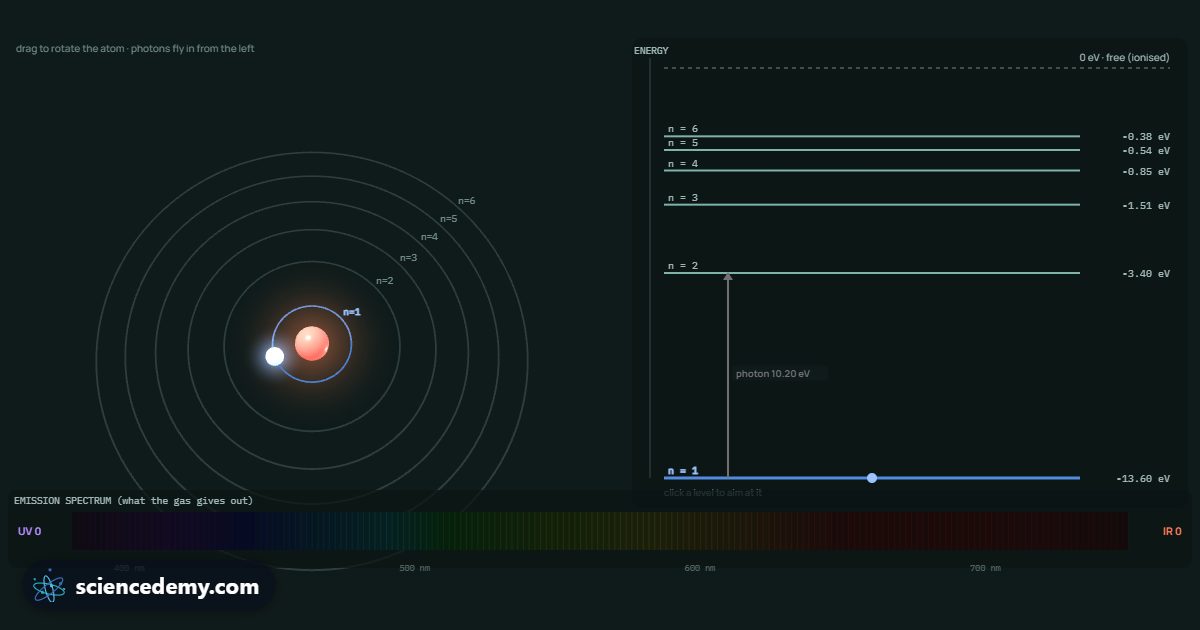Click the ENERGY panel heading
This screenshot has height=630, width=1200.
(x=651, y=51)
